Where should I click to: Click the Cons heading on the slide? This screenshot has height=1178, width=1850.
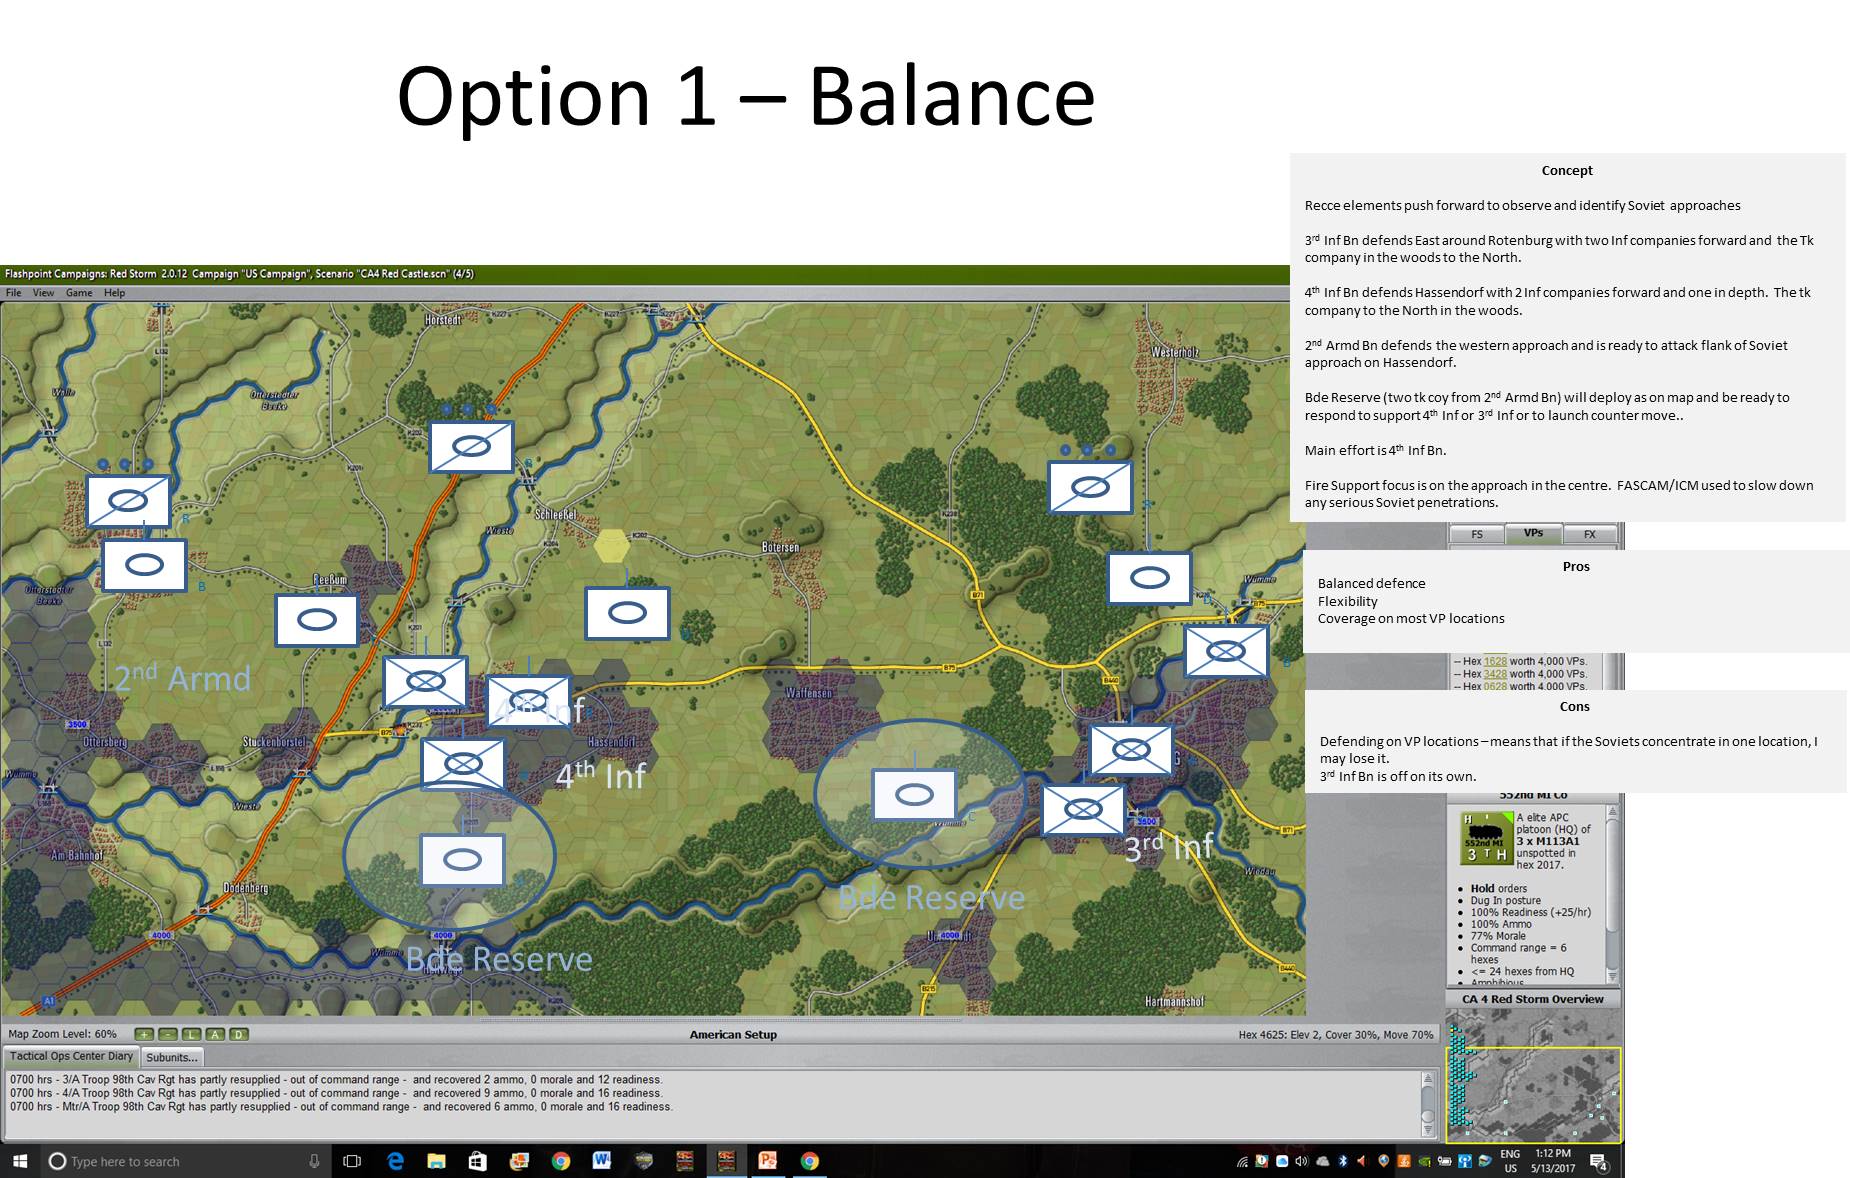1574,706
